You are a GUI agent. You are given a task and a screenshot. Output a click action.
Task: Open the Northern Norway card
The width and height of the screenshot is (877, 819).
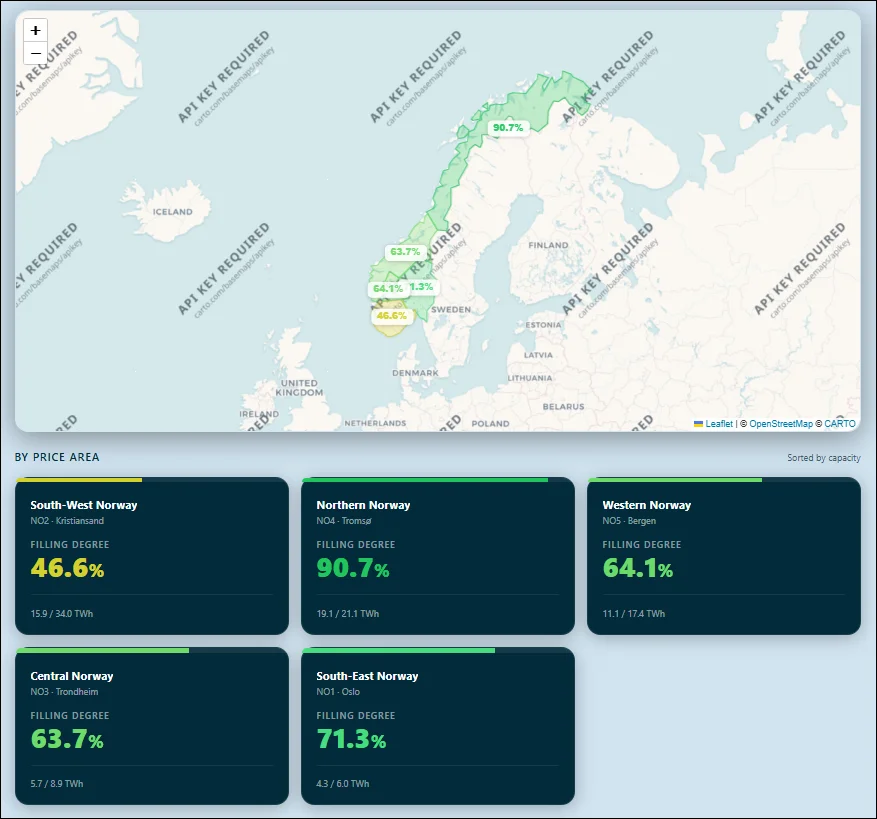[x=438, y=556]
